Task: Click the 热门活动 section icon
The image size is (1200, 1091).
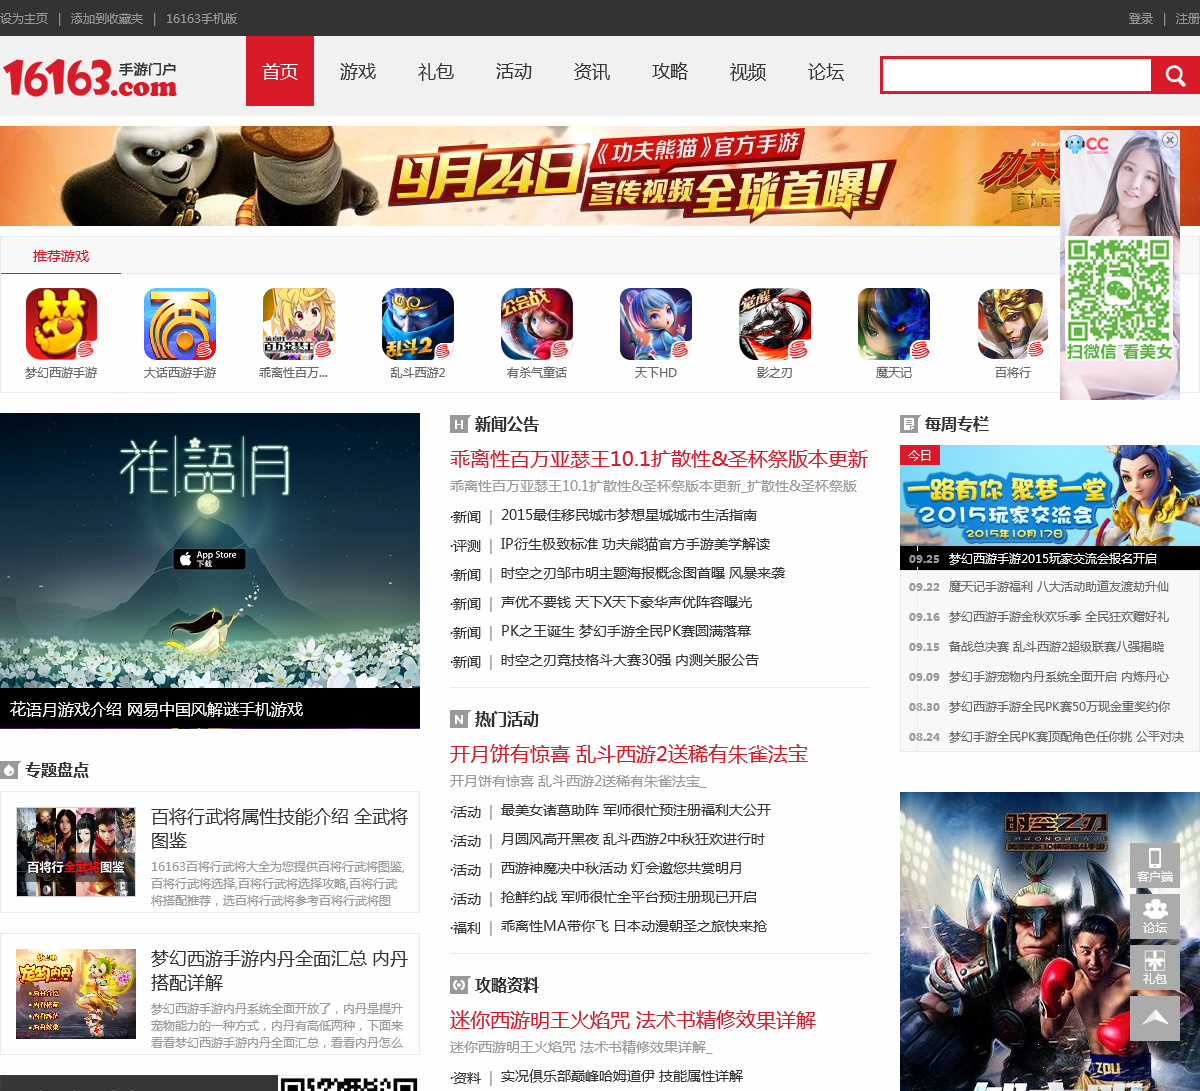Action: pyautogui.click(x=459, y=719)
